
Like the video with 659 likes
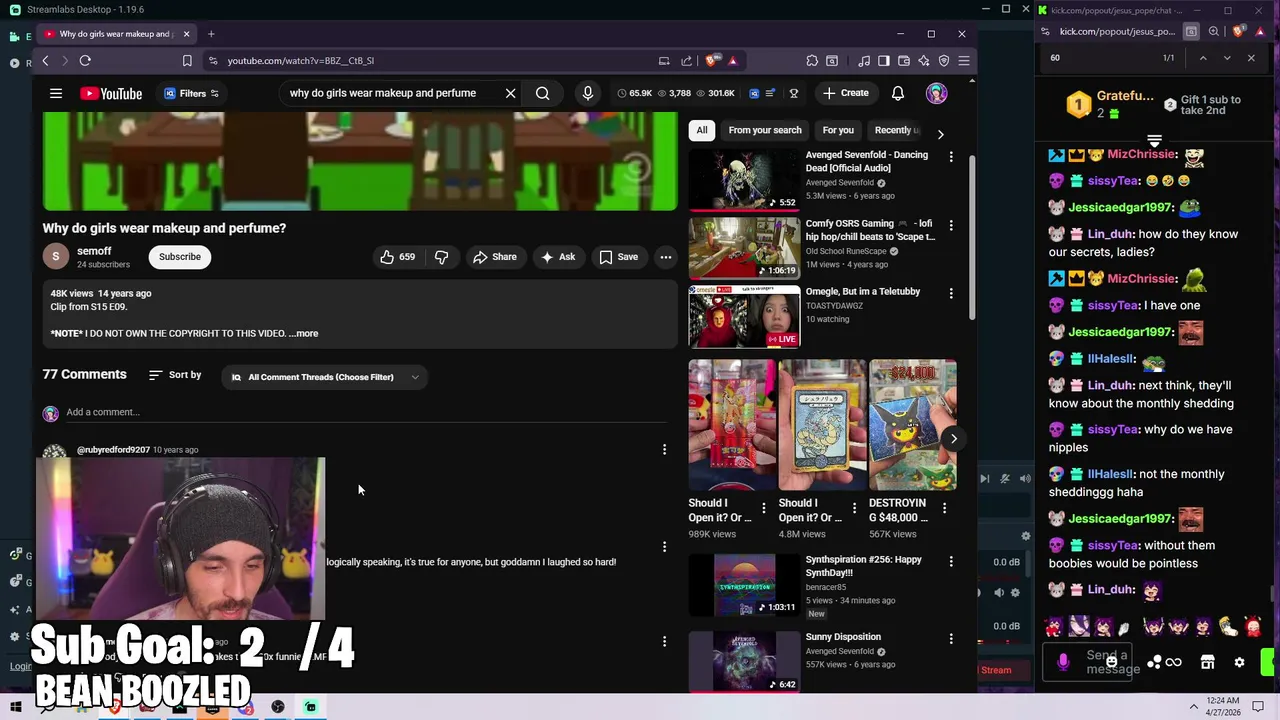397,257
